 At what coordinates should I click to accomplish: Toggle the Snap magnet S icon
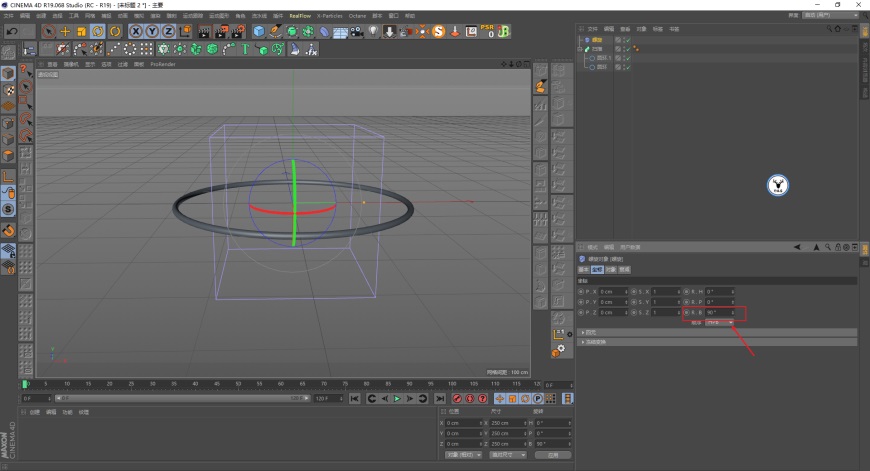pos(8,209)
